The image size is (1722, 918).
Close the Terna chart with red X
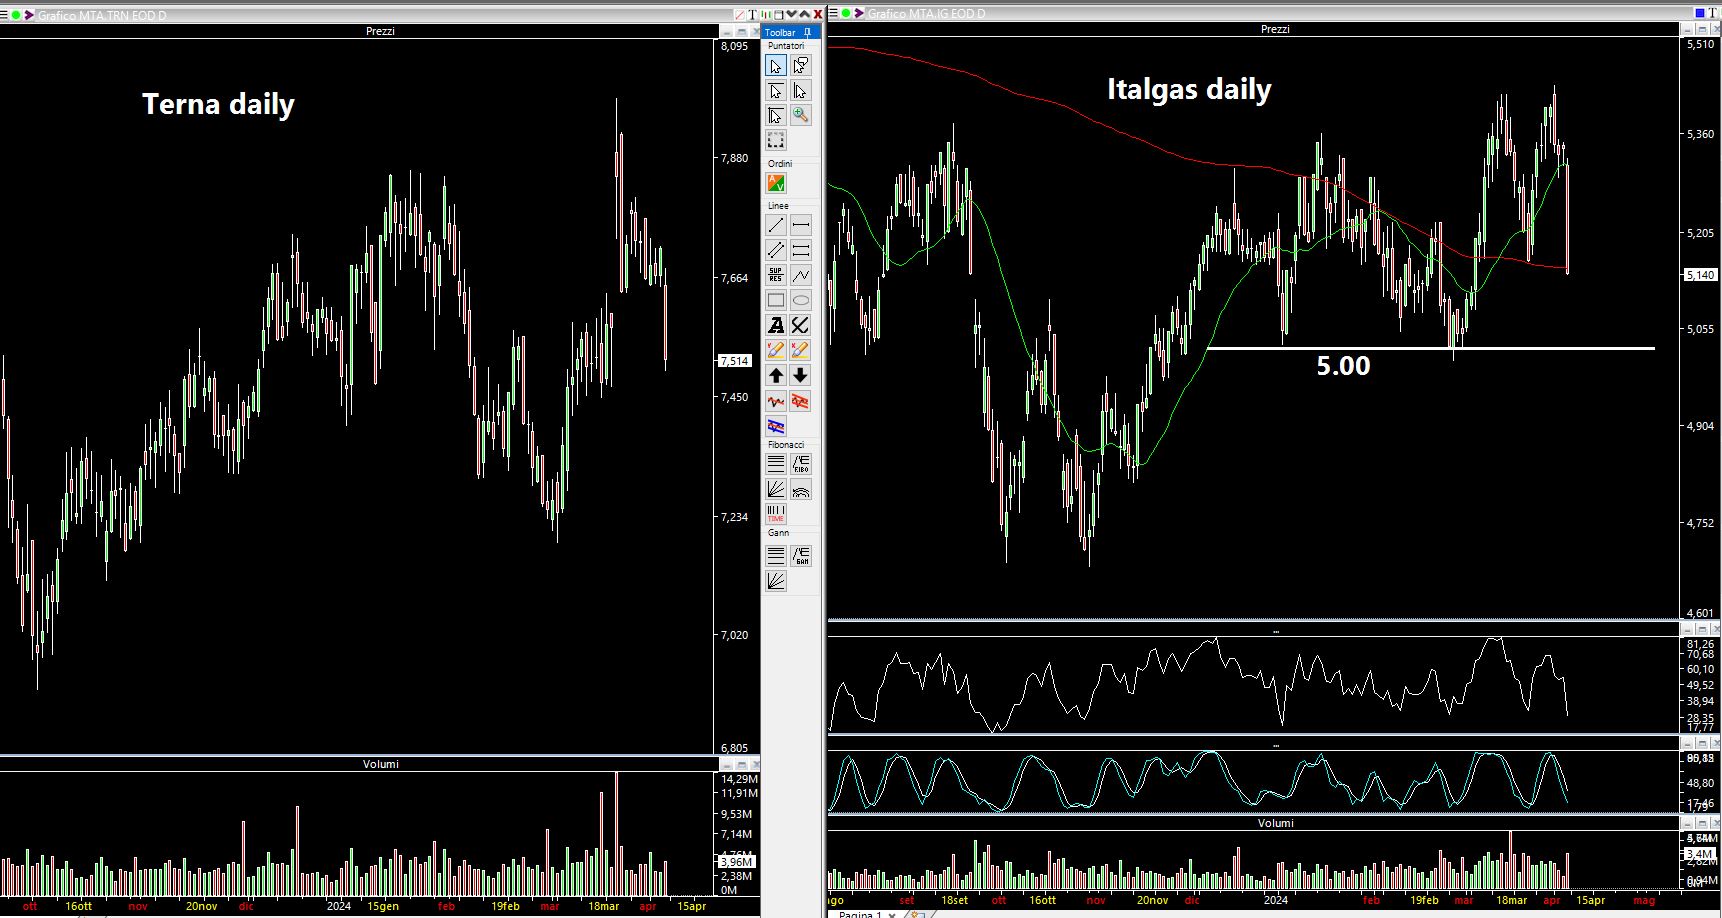pos(818,14)
